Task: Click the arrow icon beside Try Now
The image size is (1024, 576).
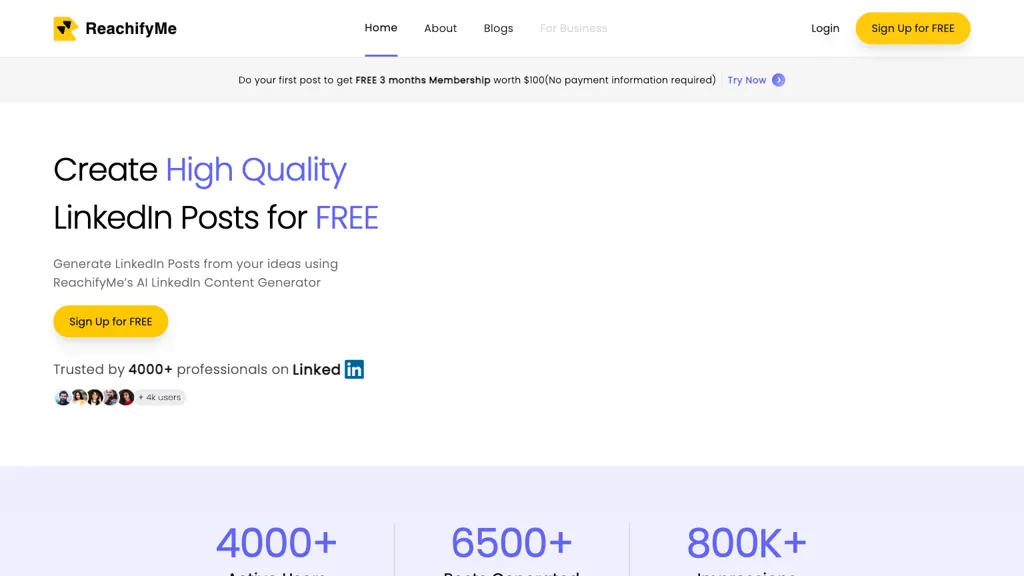Action: click(778, 80)
